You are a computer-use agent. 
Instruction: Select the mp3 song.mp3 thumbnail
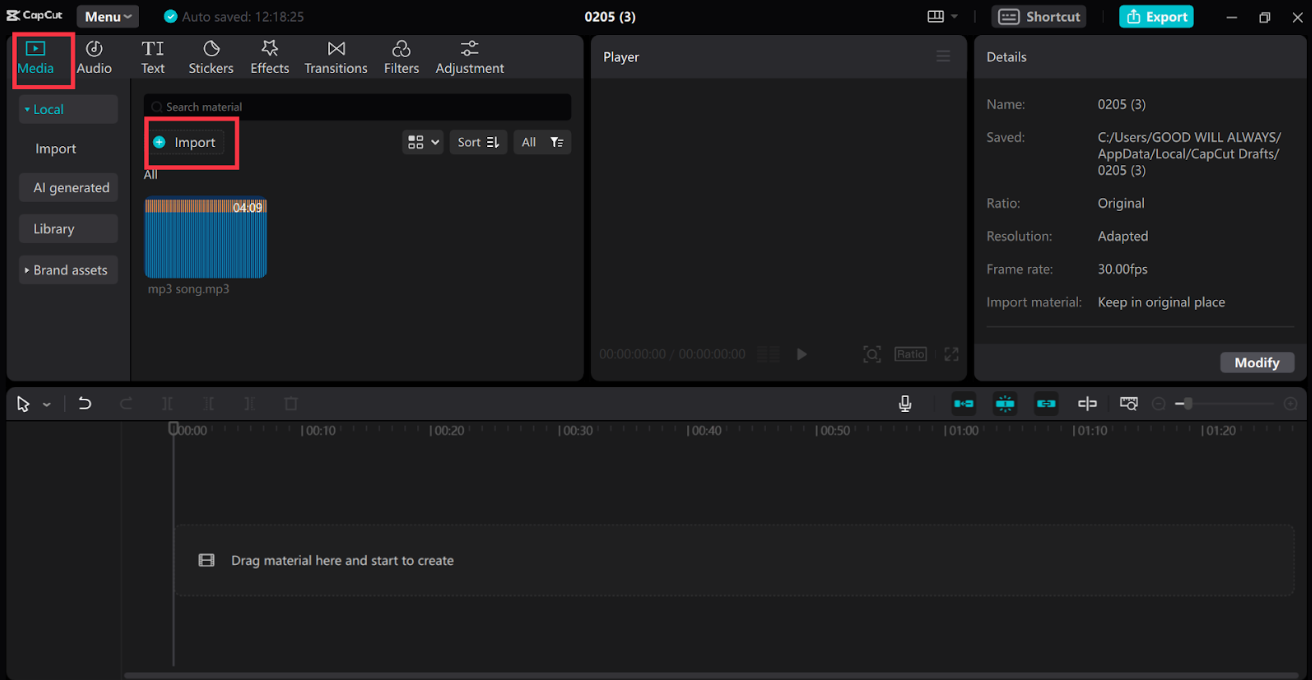pos(205,238)
